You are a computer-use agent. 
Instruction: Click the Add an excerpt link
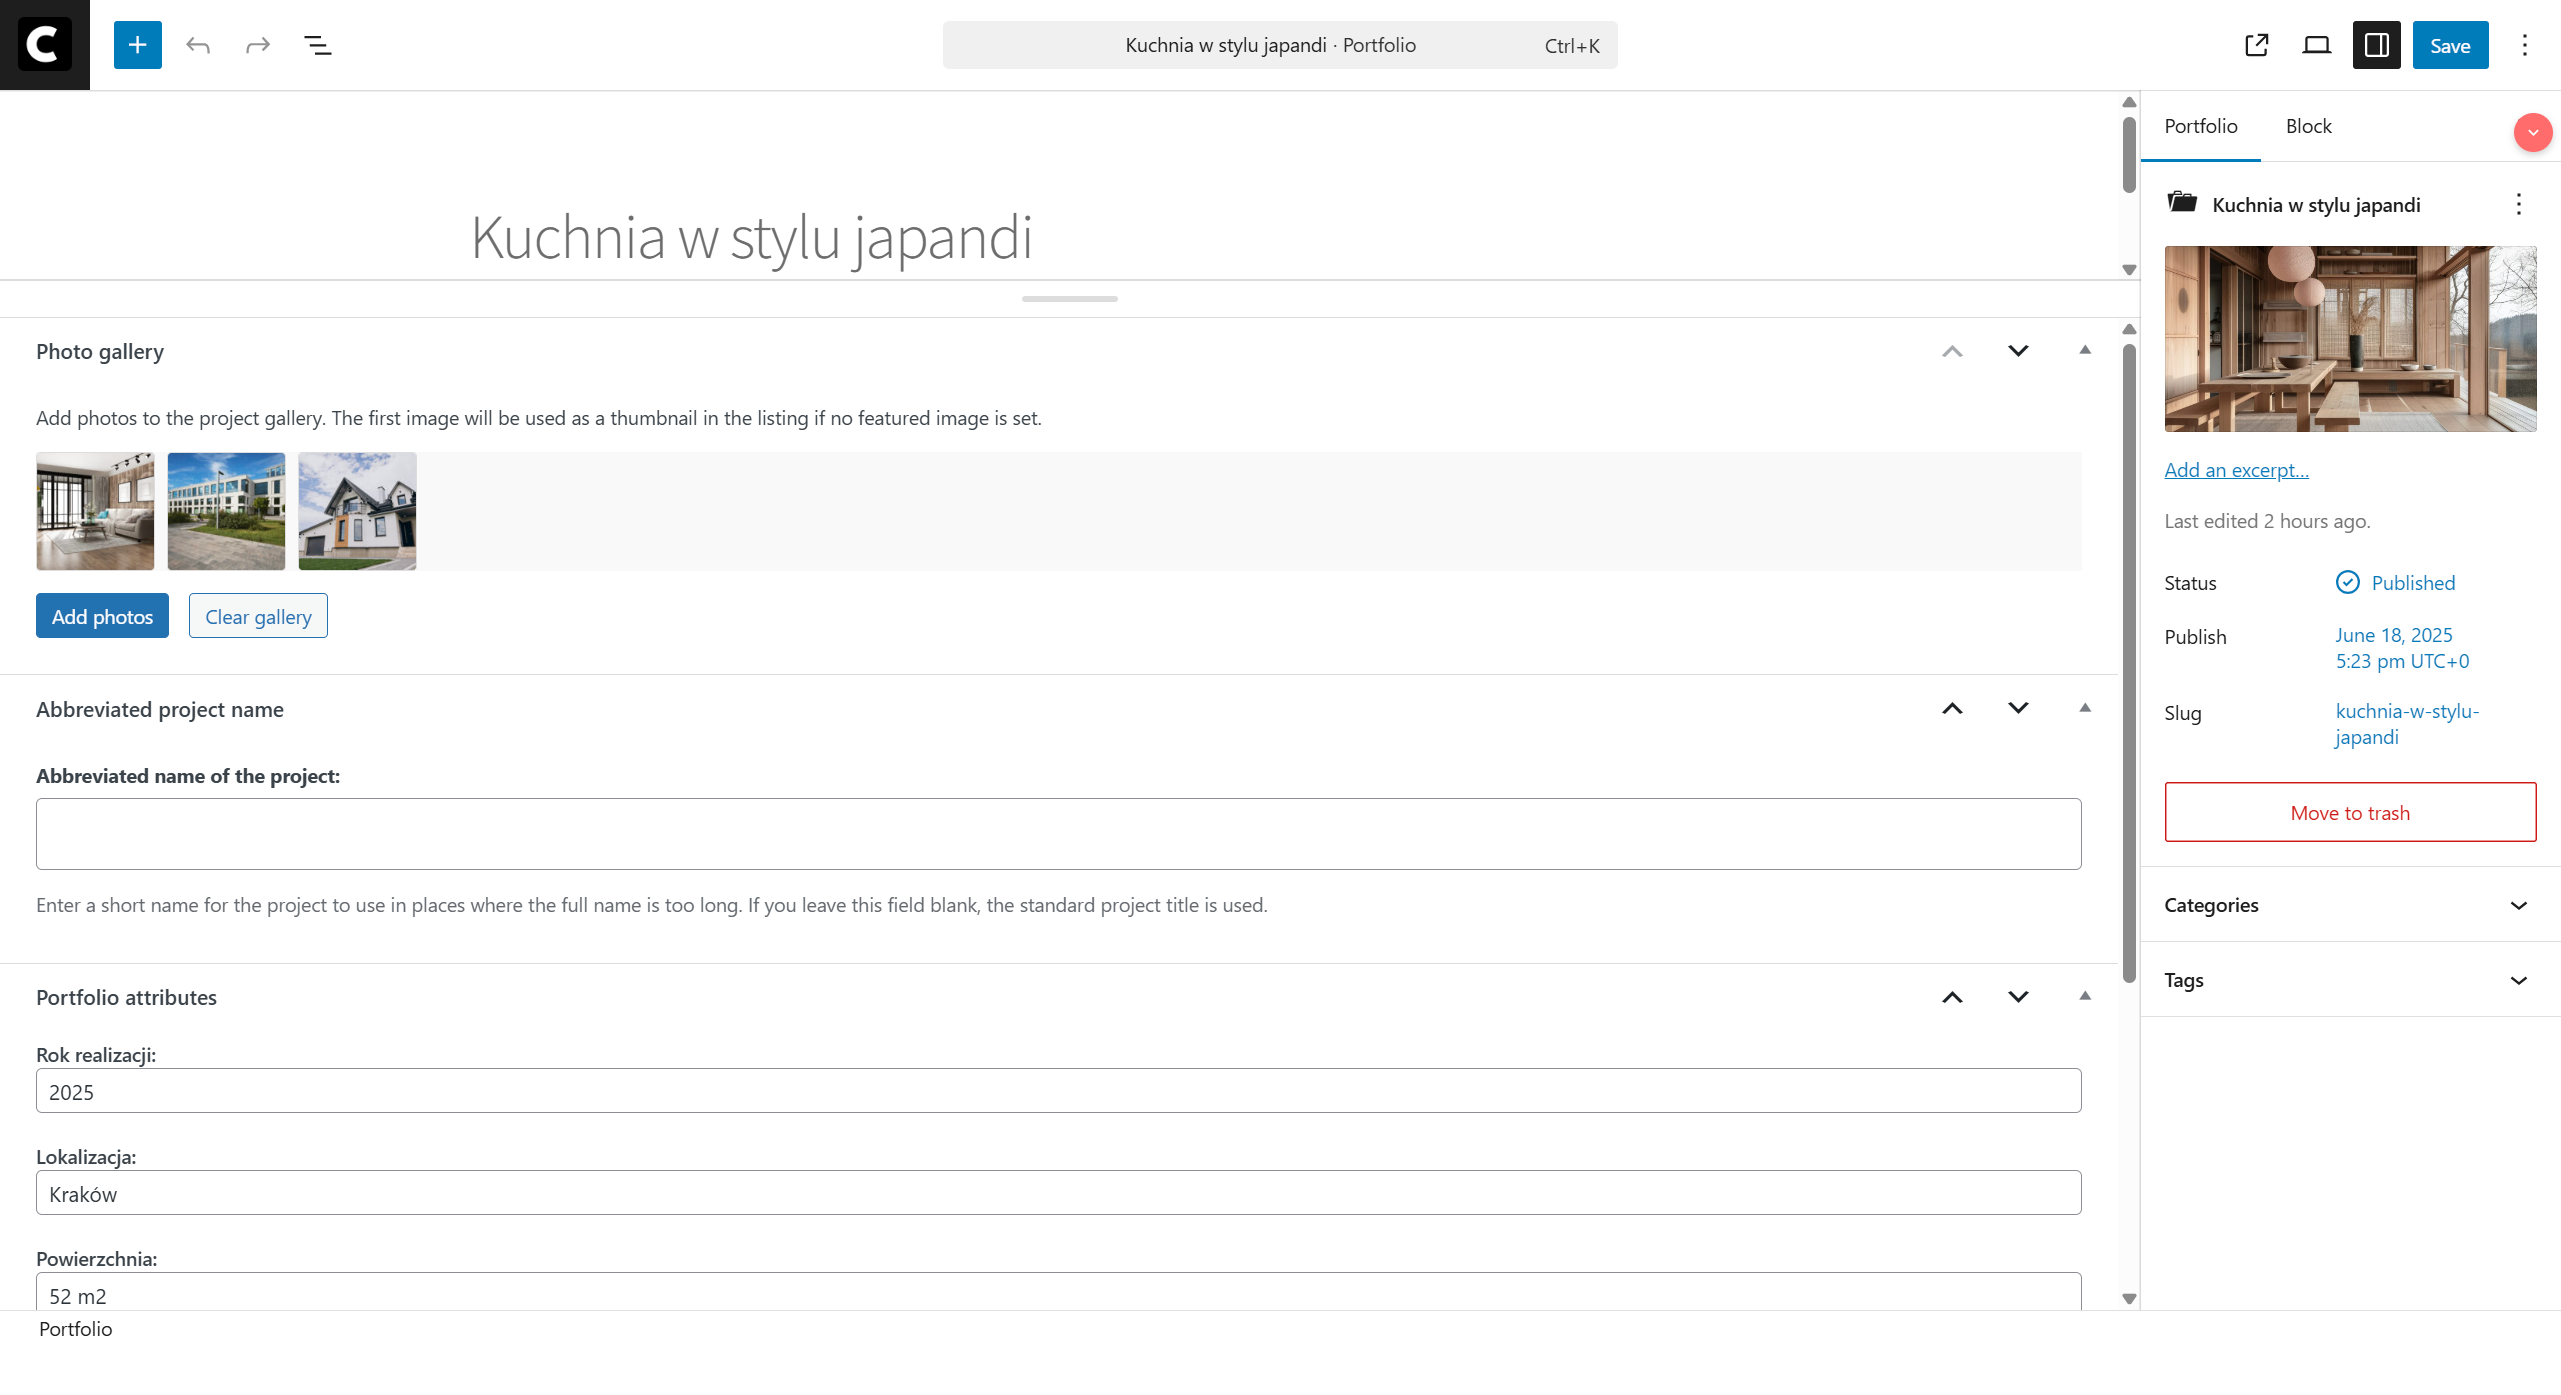pyautogui.click(x=2236, y=469)
